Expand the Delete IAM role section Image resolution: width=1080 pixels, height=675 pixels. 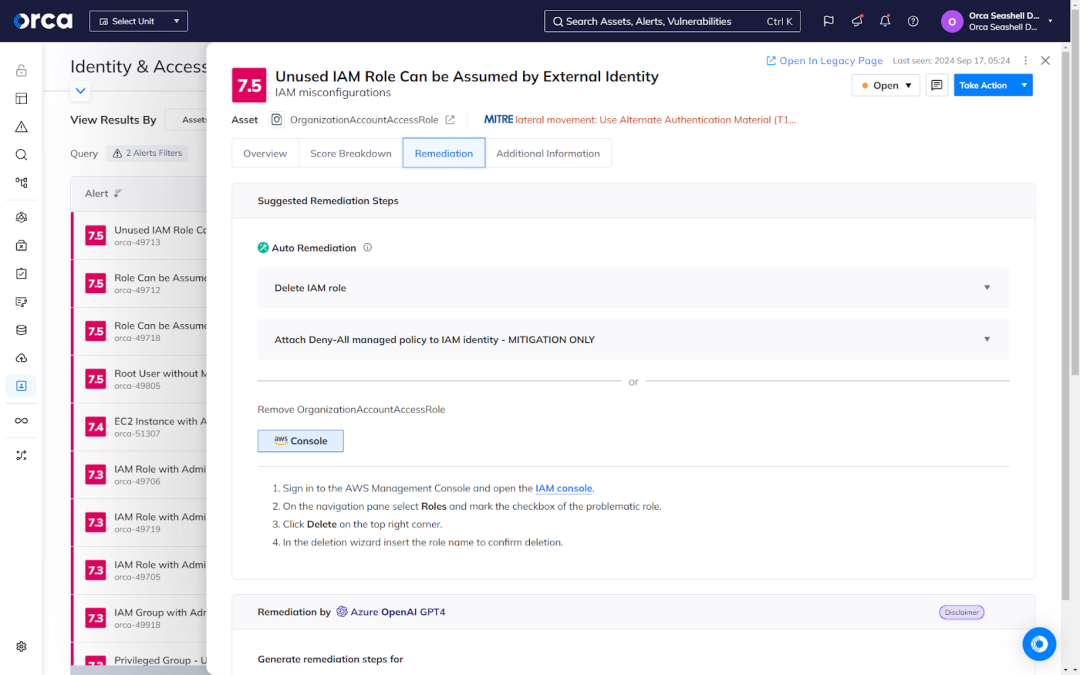[x=633, y=288]
